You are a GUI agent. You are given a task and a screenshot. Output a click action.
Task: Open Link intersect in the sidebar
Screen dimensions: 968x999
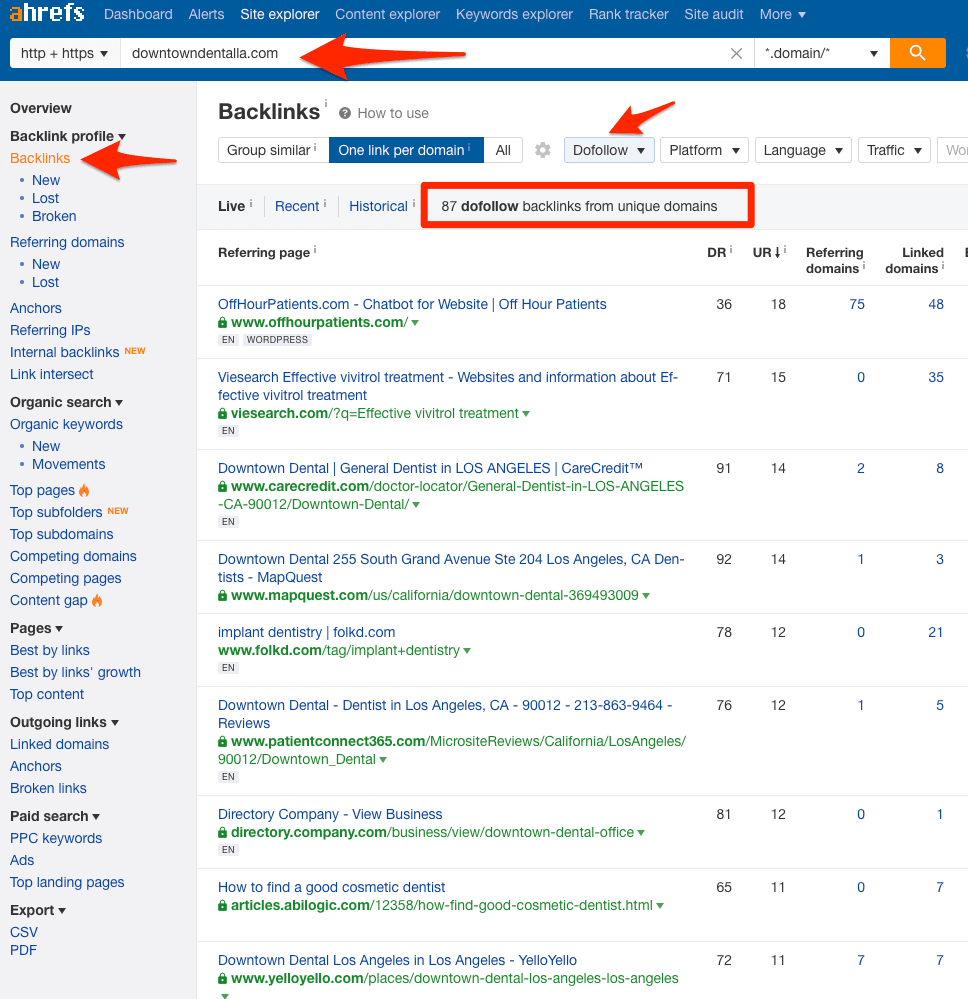click(52, 375)
